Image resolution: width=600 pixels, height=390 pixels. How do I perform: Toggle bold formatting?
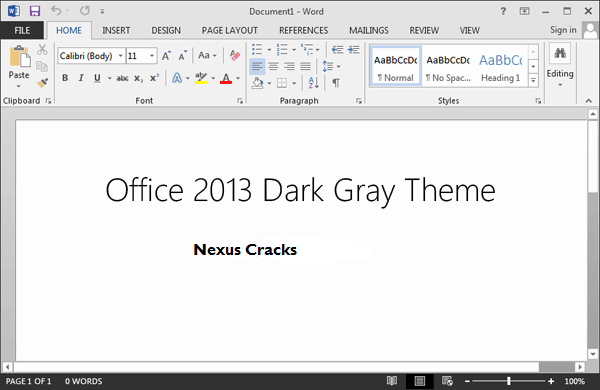pyautogui.click(x=65, y=78)
